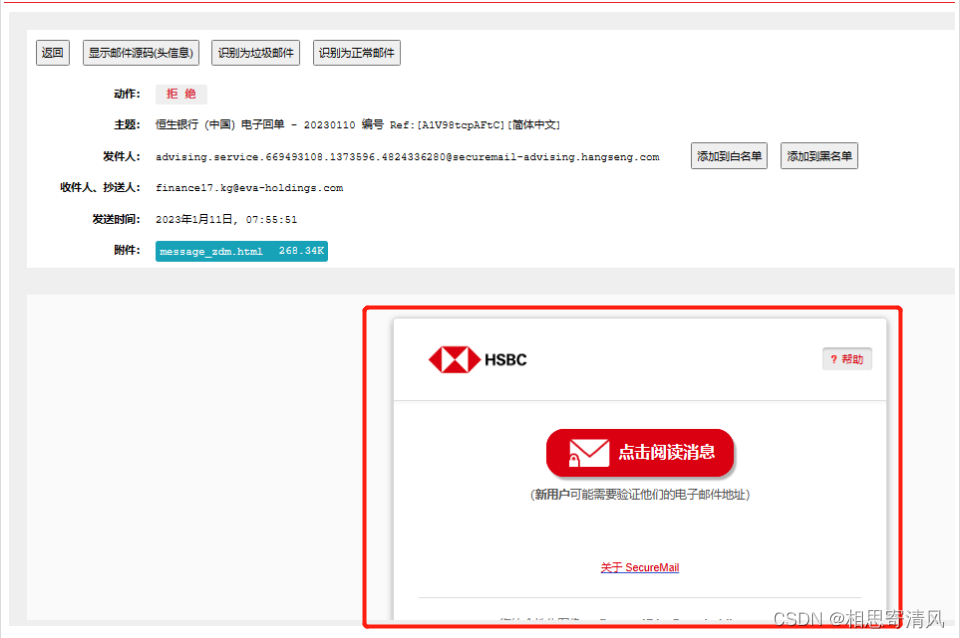Open the ? 帮助 help button
This screenshot has width=960, height=638.
pyautogui.click(x=847, y=359)
